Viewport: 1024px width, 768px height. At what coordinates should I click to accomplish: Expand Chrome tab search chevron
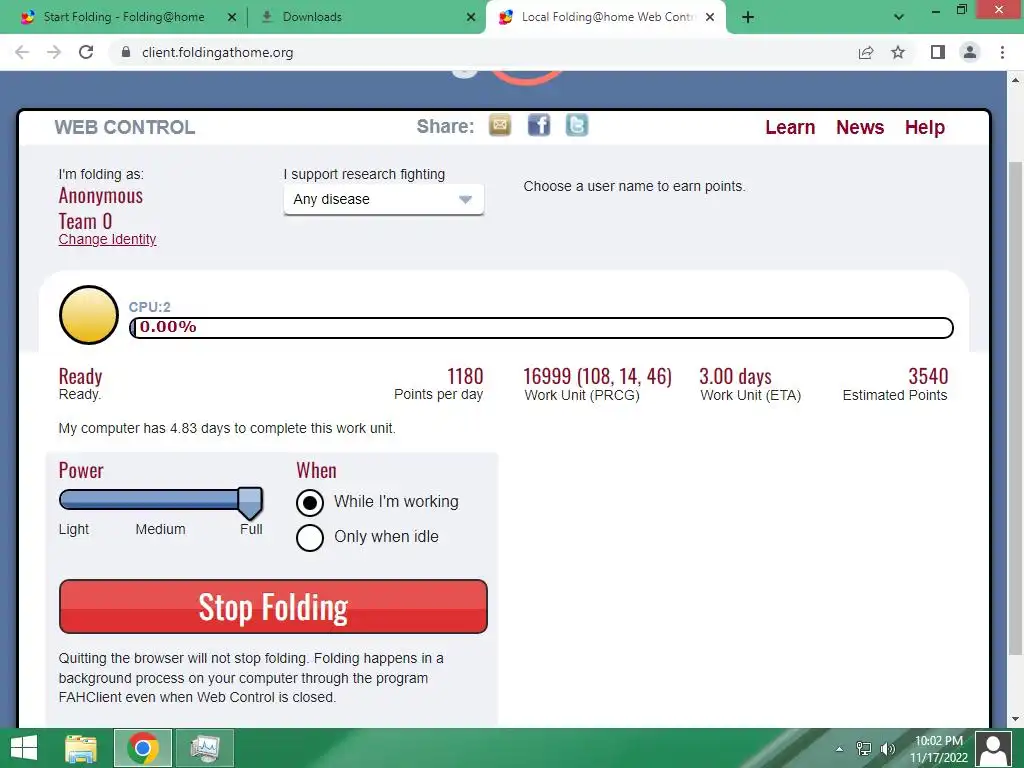899,17
